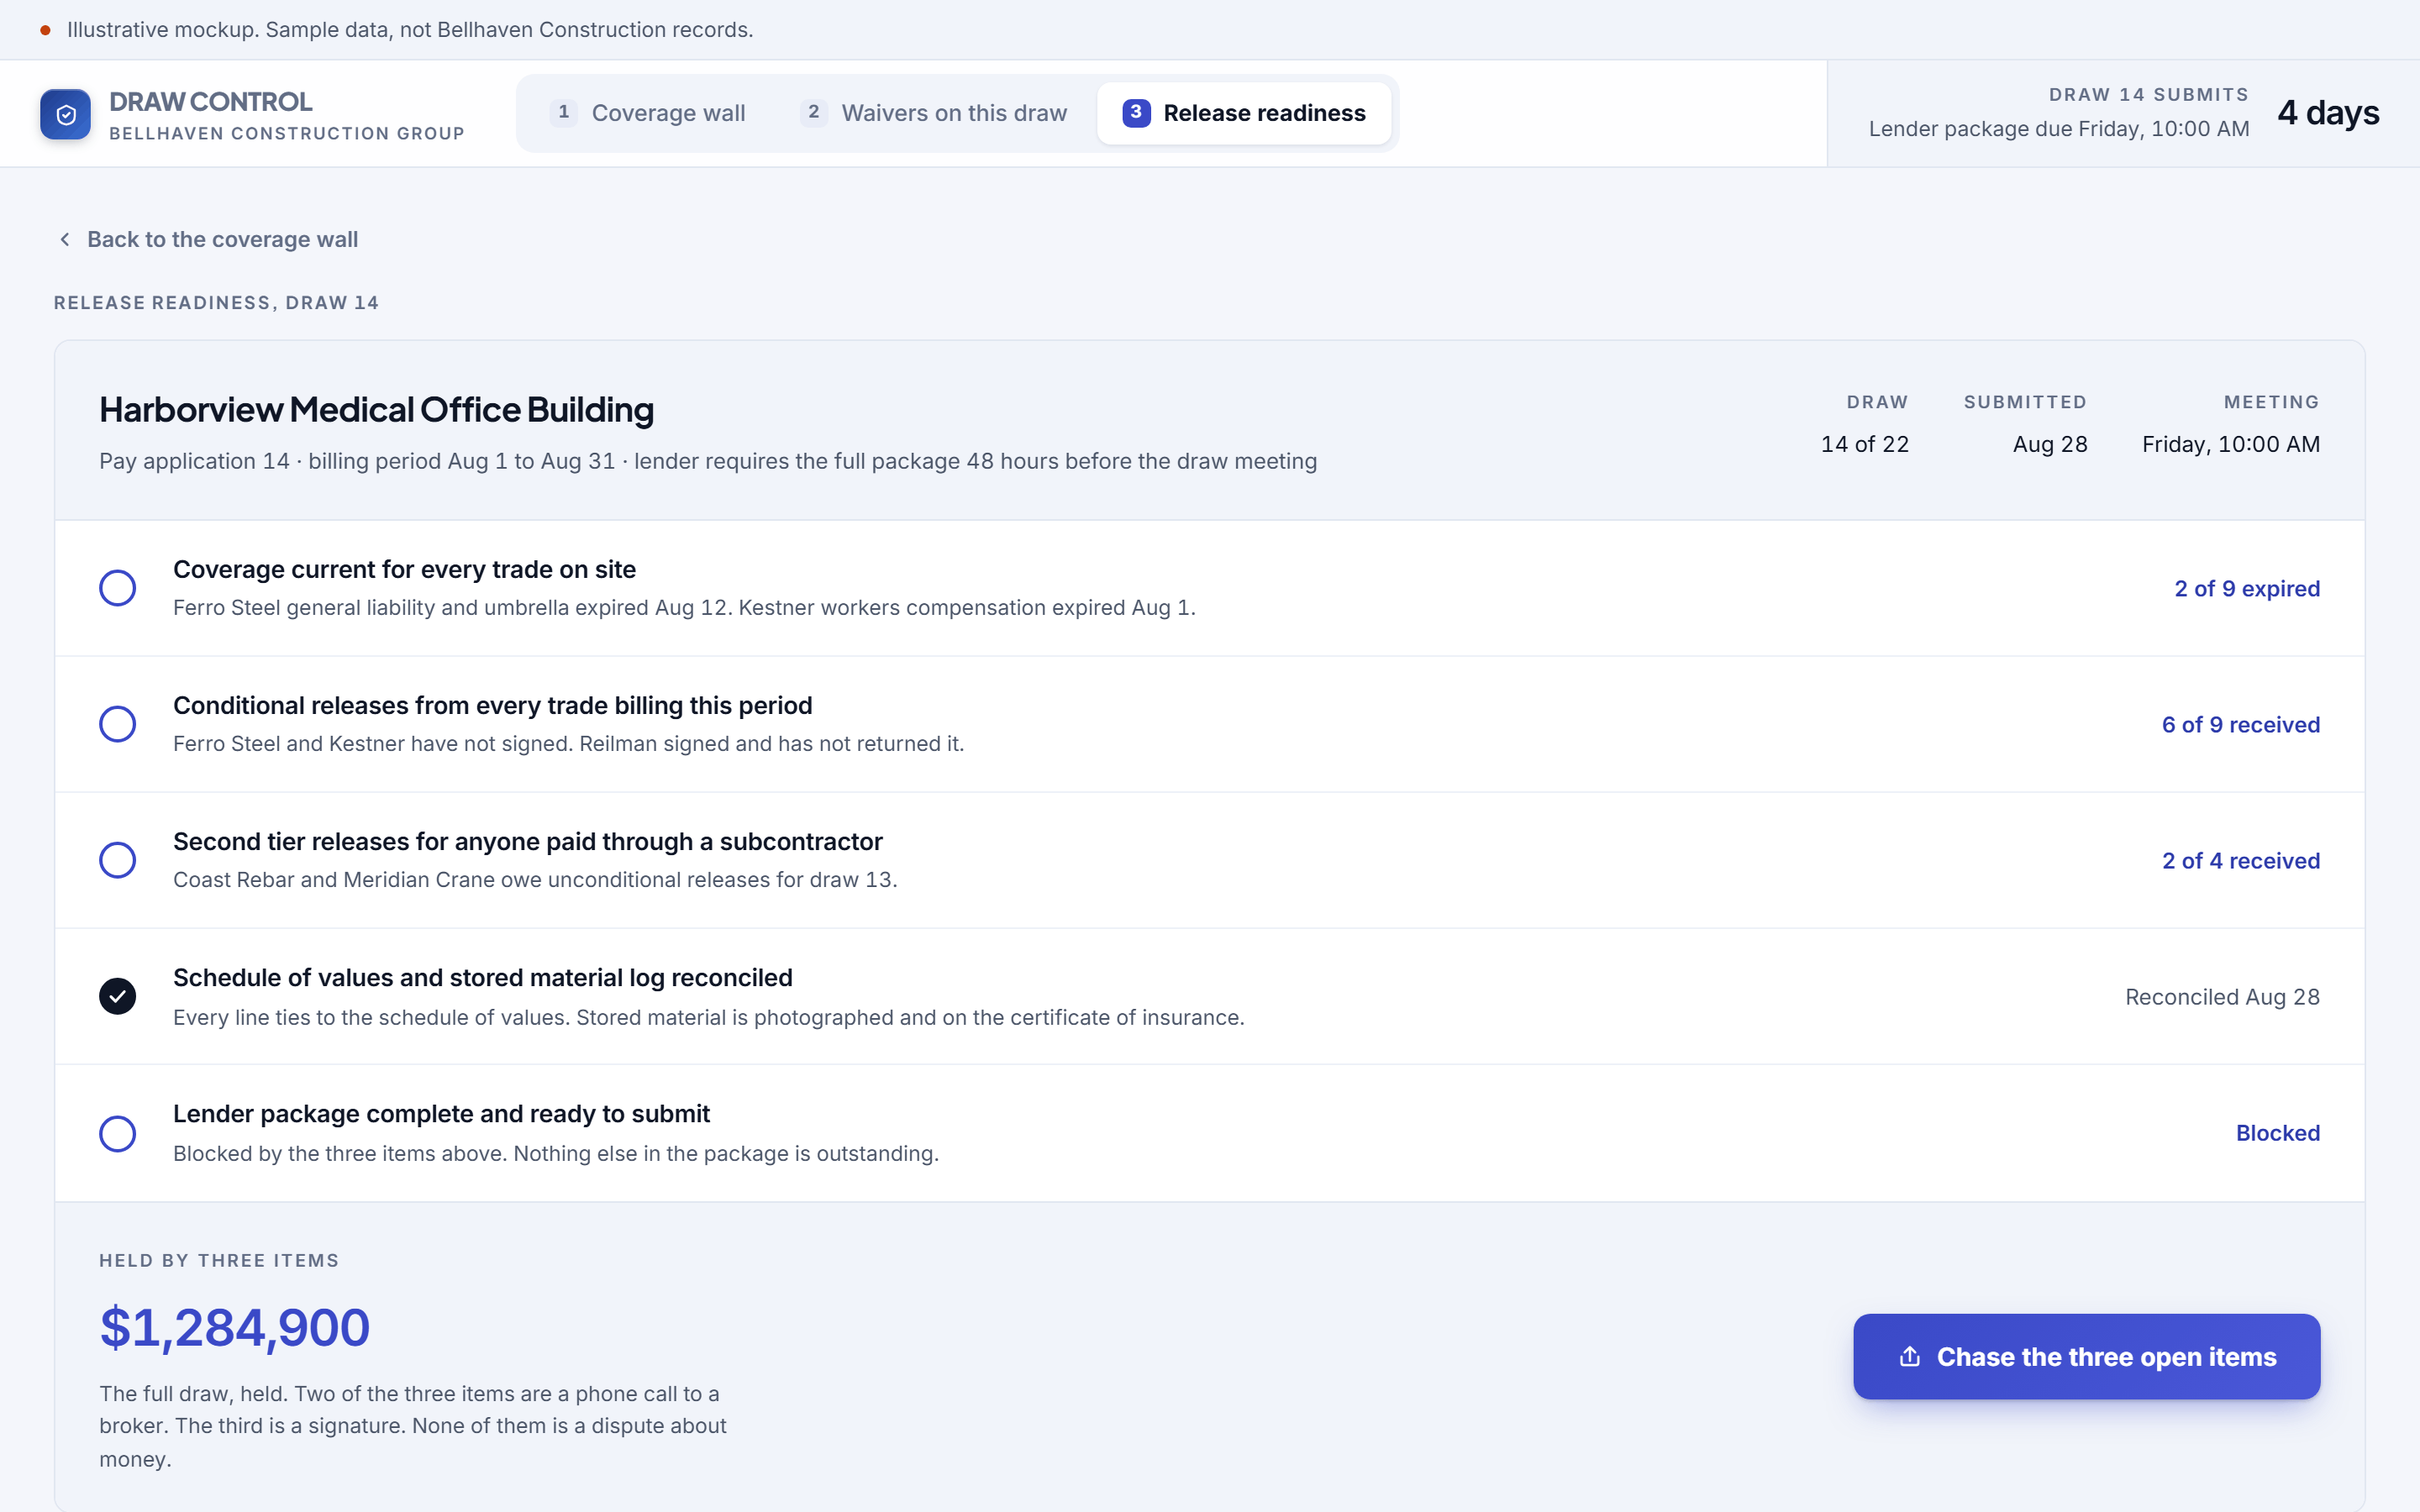Click the Friday, 10:00 AM meeting value

pos(2231,444)
